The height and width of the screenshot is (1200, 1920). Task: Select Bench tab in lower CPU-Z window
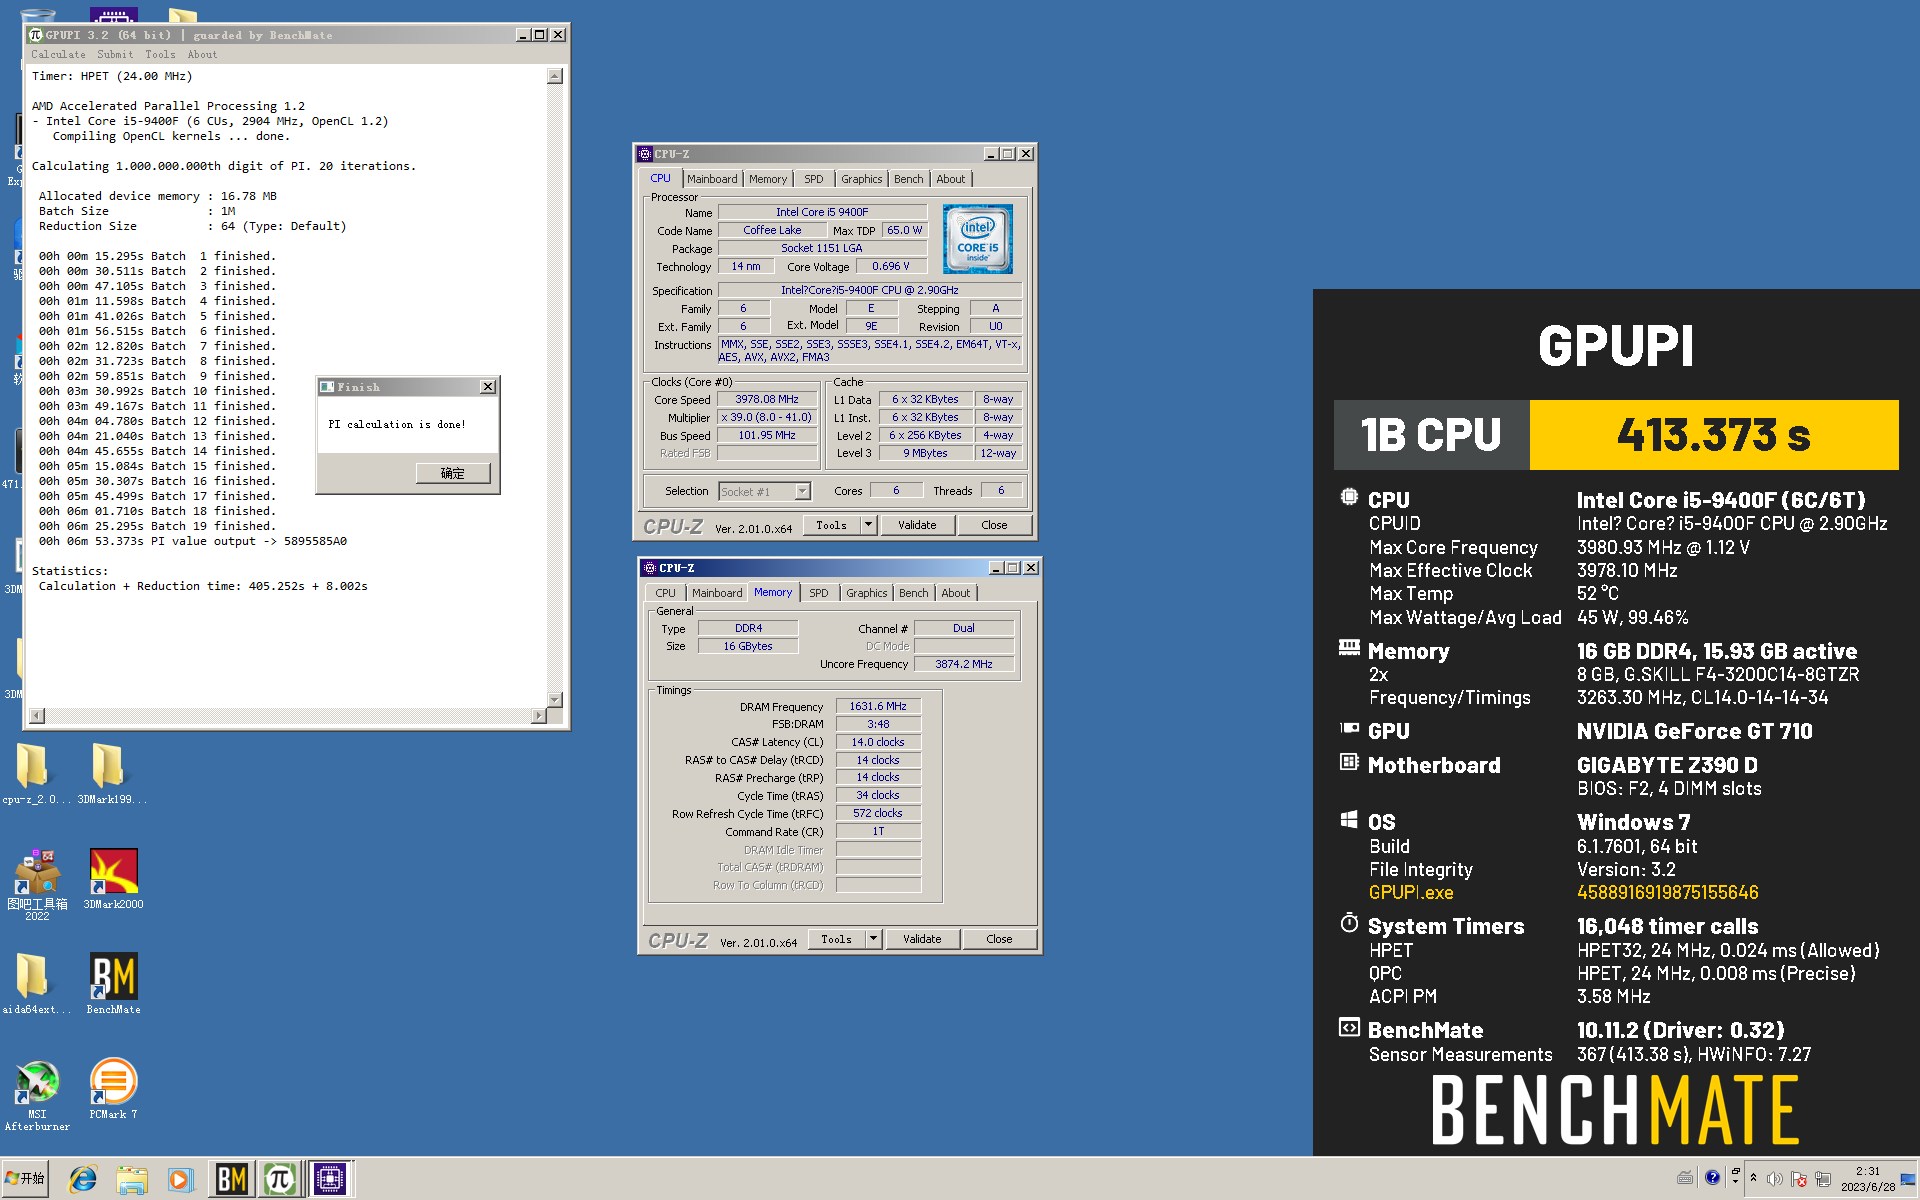pyautogui.click(x=914, y=593)
